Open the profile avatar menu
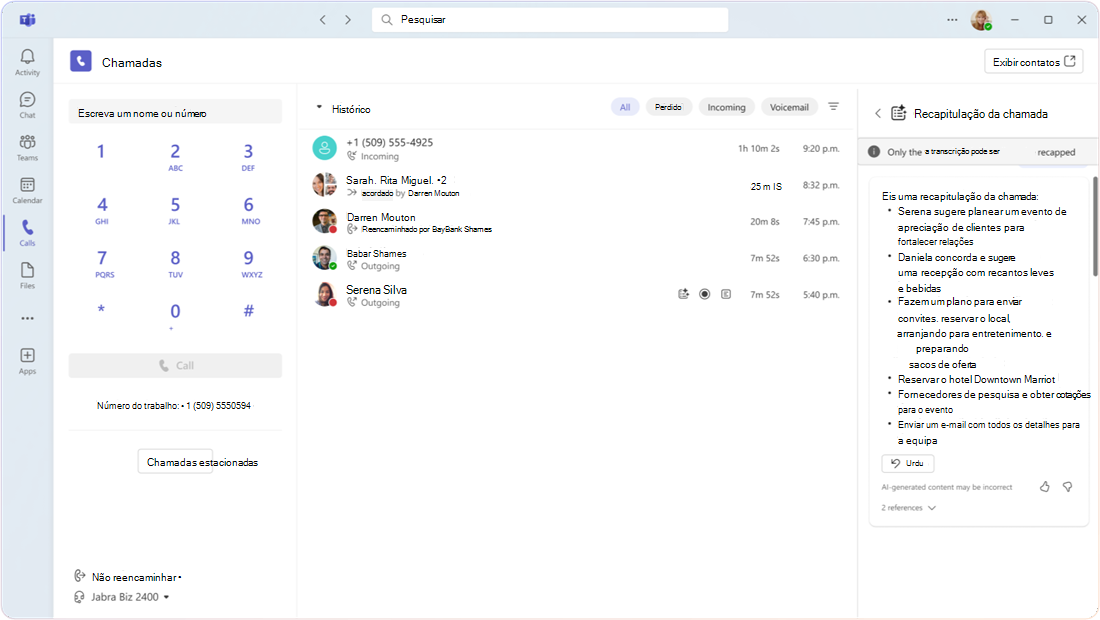Image resolution: width=1100 pixels, height=620 pixels. coord(981,20)
